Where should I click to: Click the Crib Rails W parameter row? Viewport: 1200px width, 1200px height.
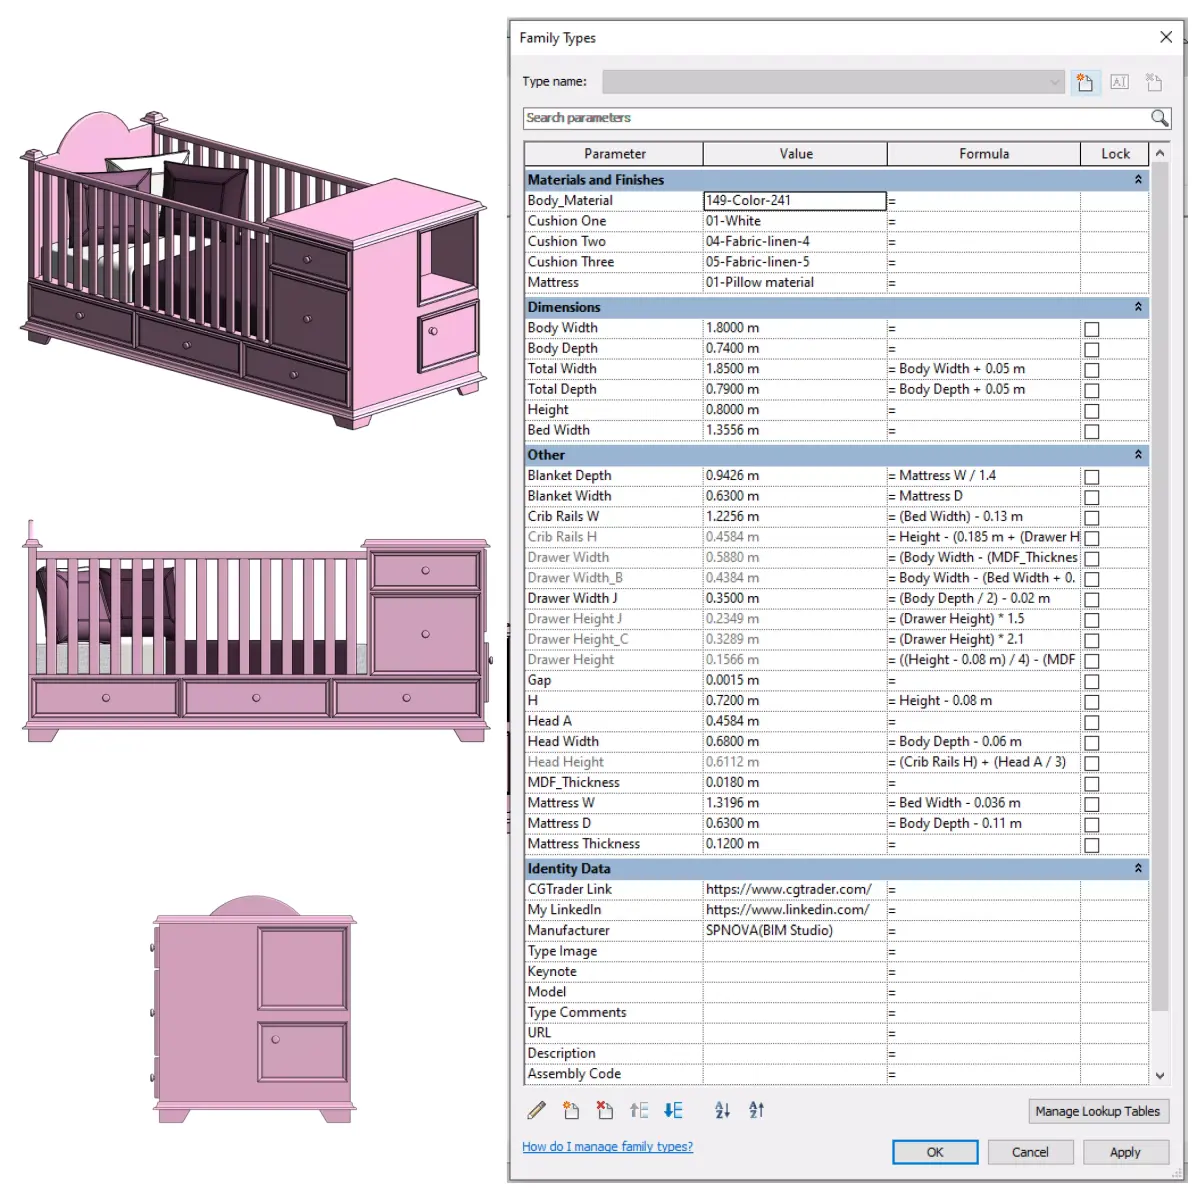point(836,517)
